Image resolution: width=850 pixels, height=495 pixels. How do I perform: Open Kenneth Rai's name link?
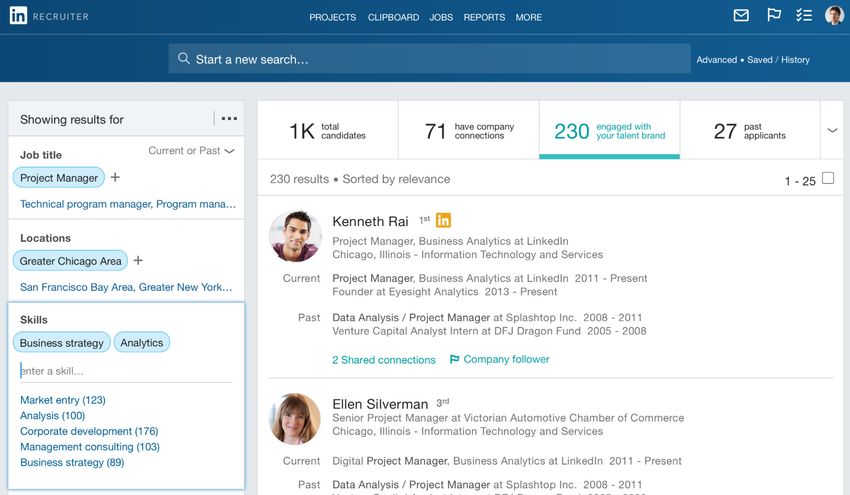tap(370, 221)
